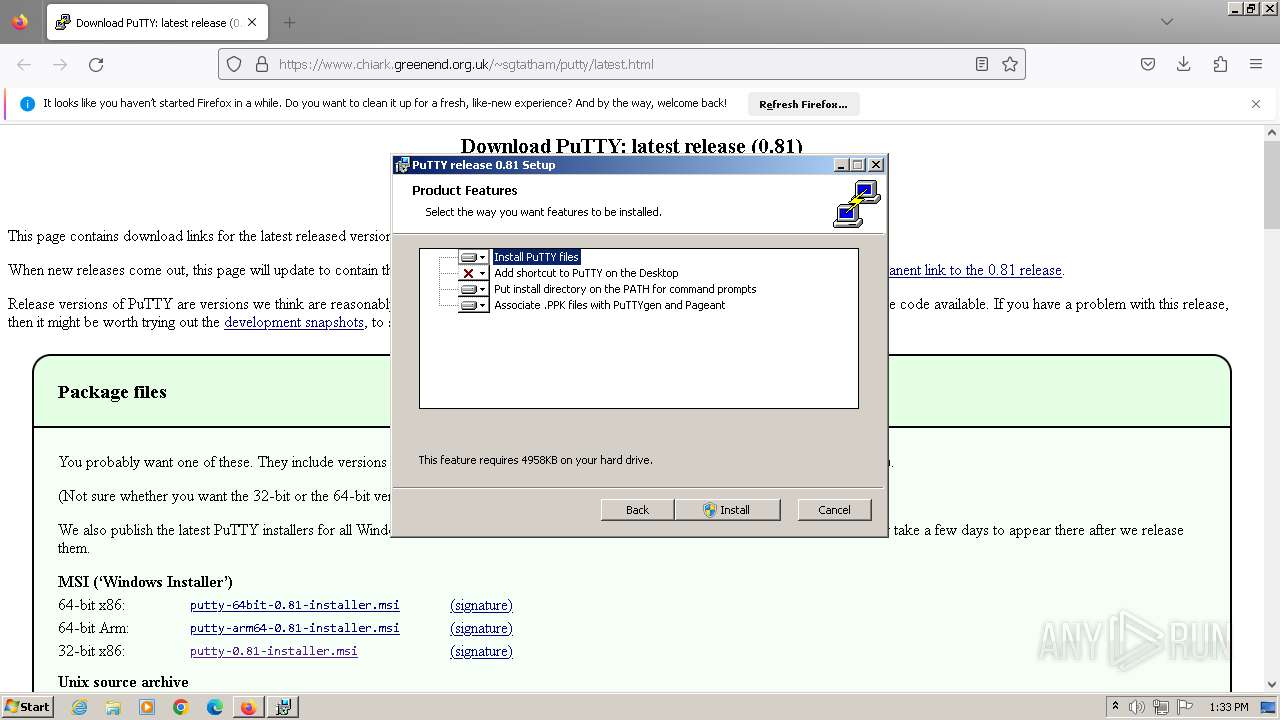The image size is (1280, 720).
Task: Open putty-arm64-0.81-installer.msi download link
Action: (x=295, y=628)
